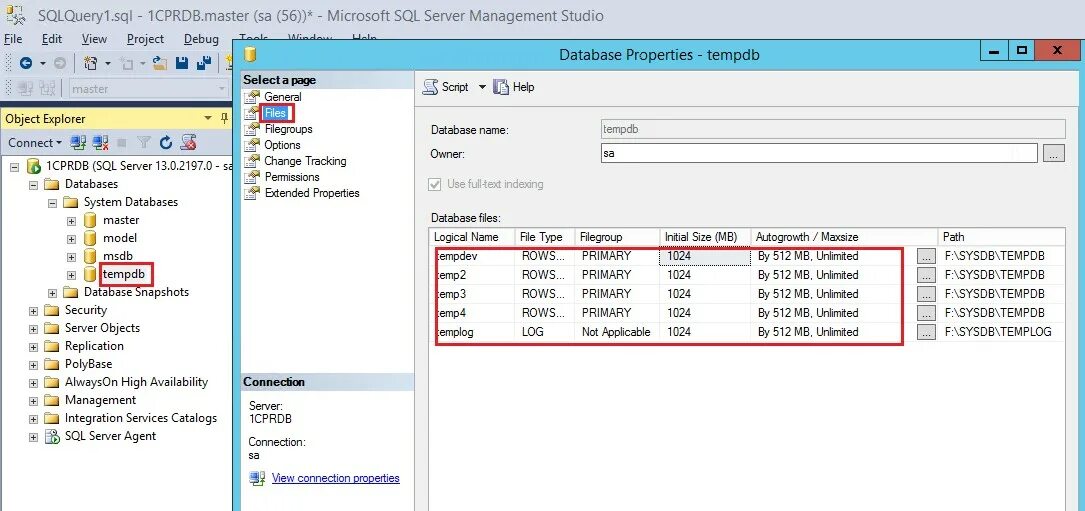Expand the Management folder
Screen dimensions: 1085x511
33,401
